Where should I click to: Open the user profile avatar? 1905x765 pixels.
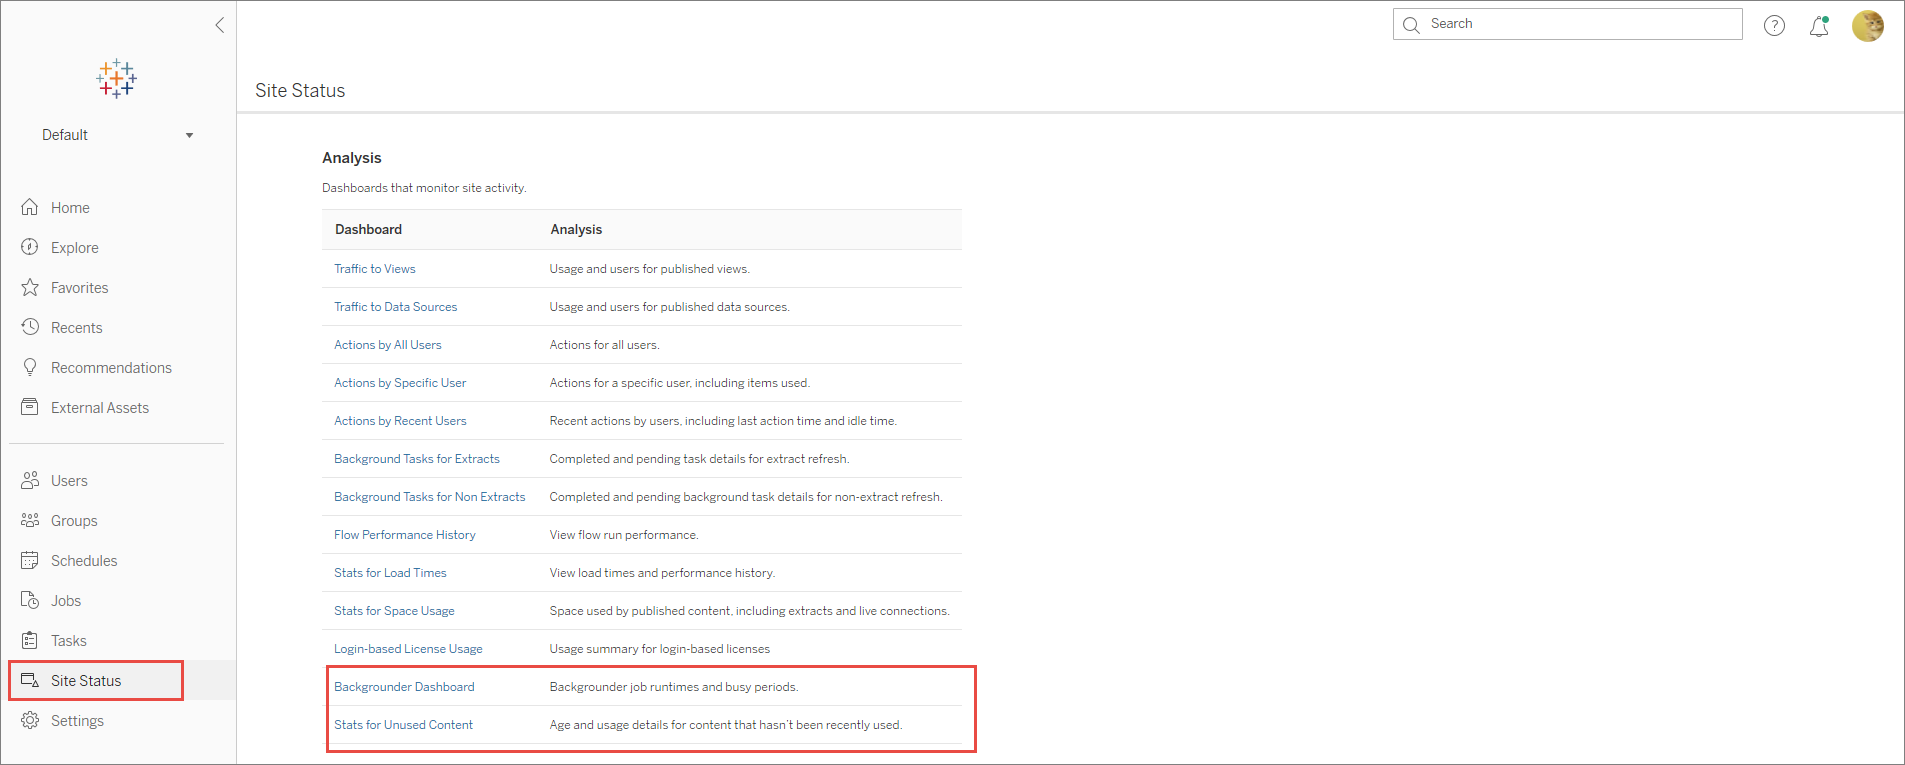click(x=1867, y=25)
